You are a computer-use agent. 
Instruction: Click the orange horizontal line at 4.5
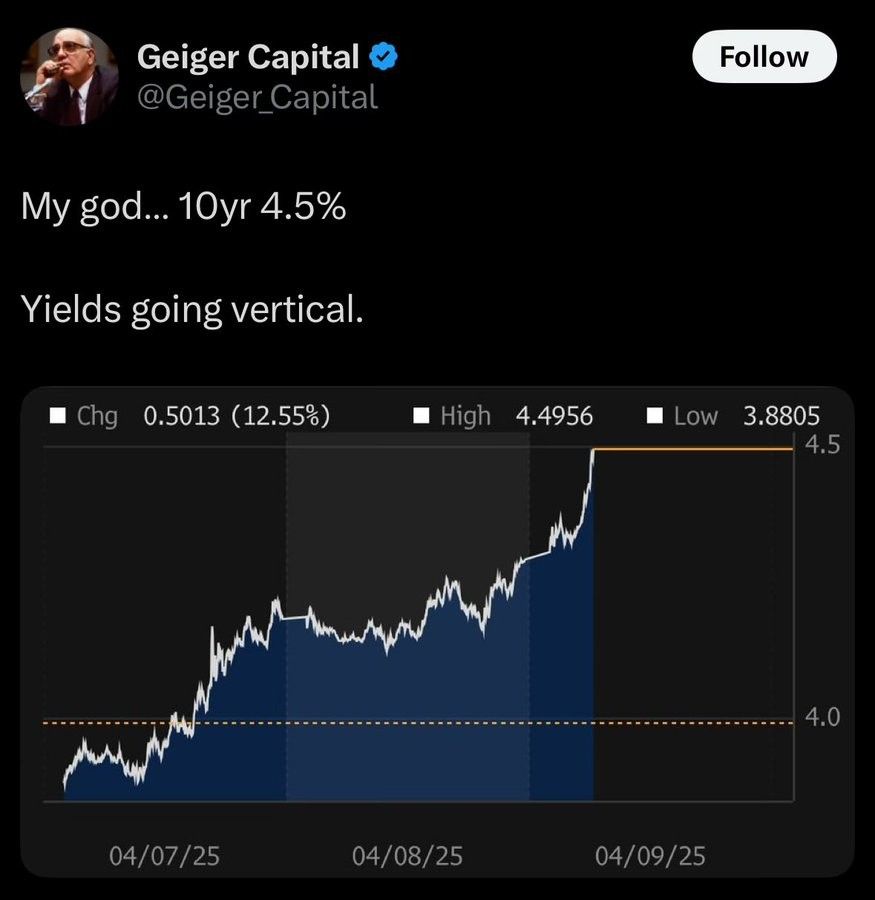693,449
